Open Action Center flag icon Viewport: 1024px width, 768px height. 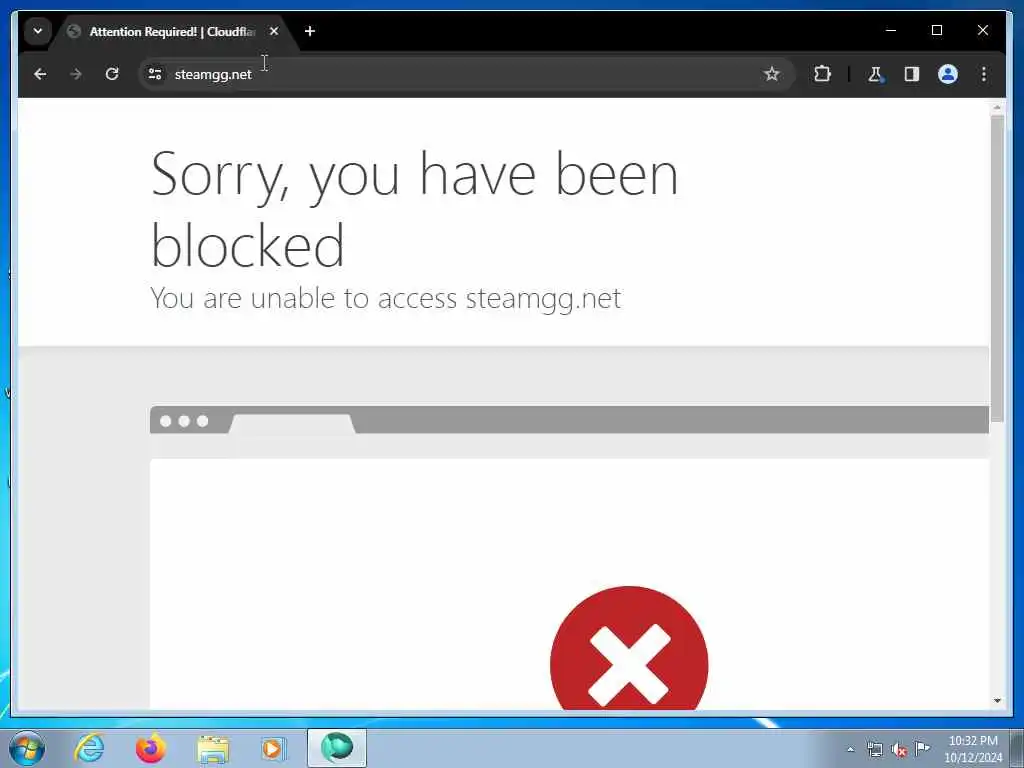coord(922,748)
